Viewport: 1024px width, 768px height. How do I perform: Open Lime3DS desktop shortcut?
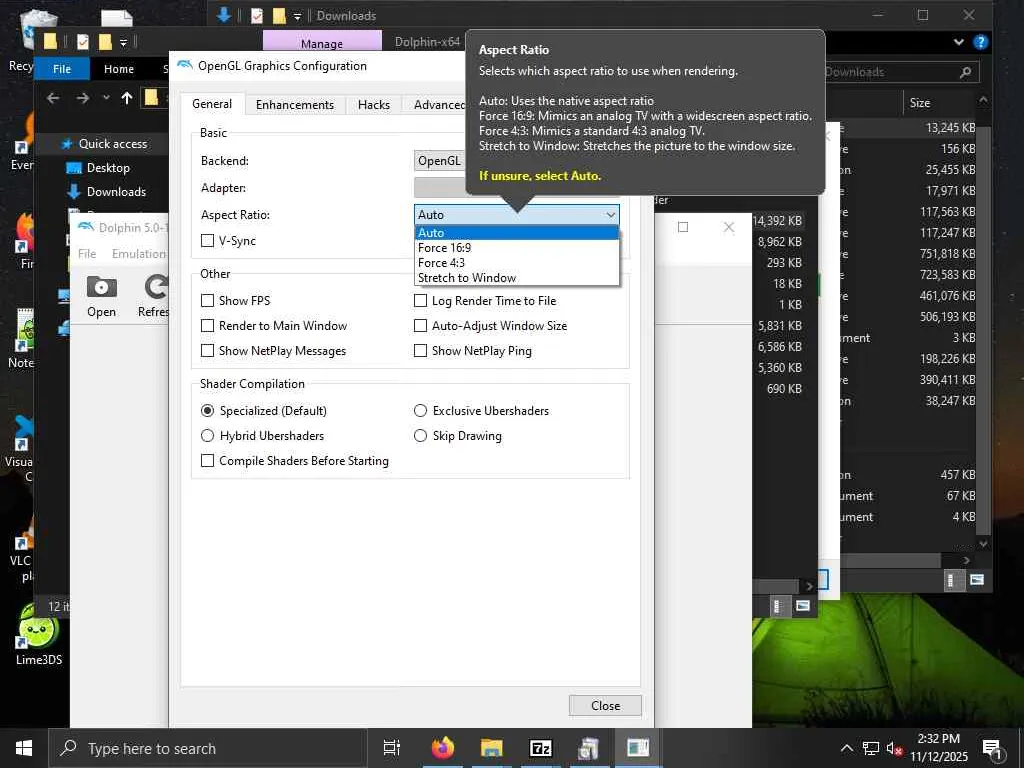pos(38,633)
